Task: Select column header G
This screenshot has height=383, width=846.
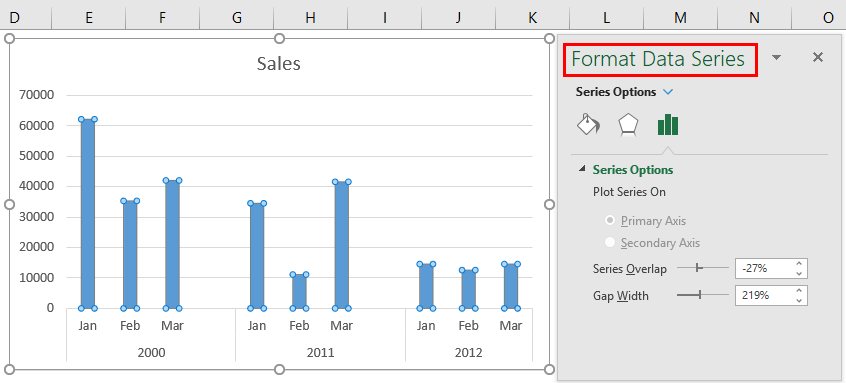Action: pyautogui.click(x=236, y=18)
